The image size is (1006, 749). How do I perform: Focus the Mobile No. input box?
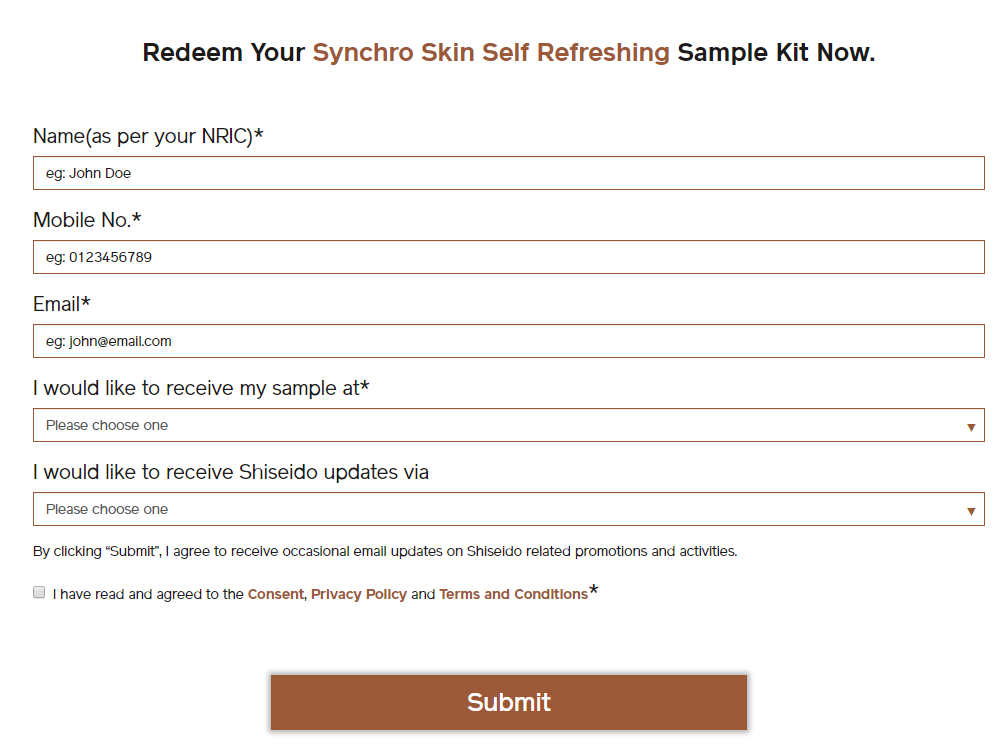pyautogui.click(x=508, y=257)
